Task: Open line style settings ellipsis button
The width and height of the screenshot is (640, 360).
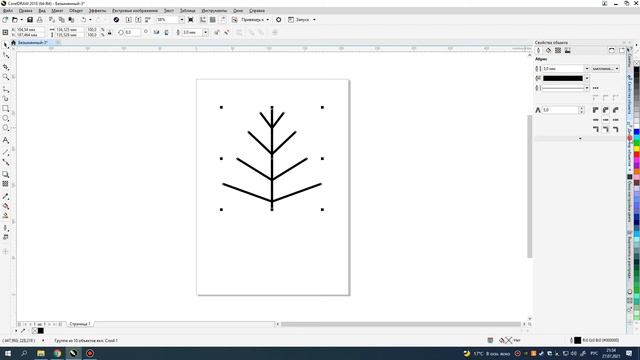Action: (596, 88)
